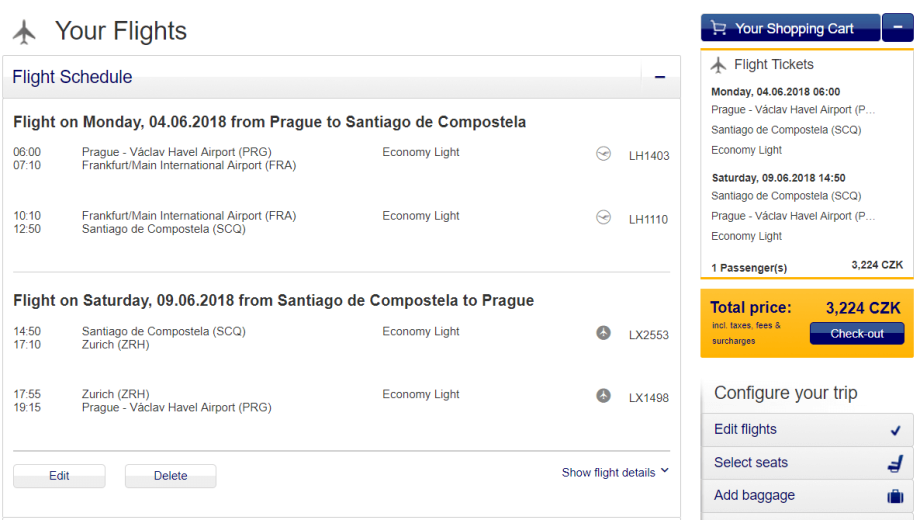Click the airplane icon beside Flight Tickets
This screenshot has height=520, width=920.
pos(719,65)
